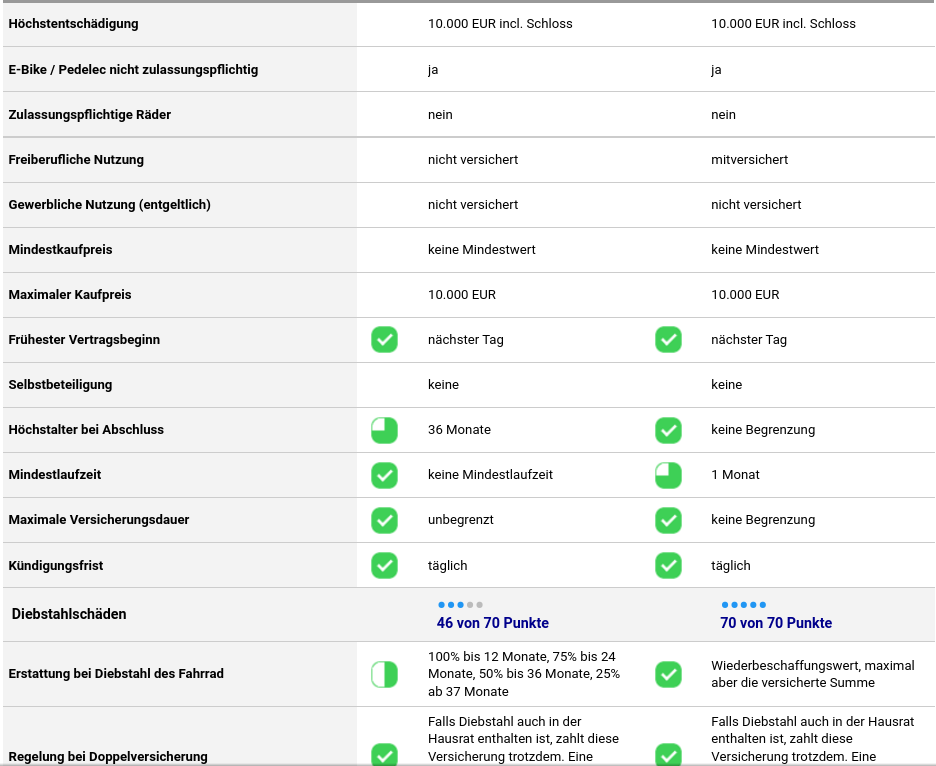Viewport: 936px width, 766px height.
Task: Click the checkmark beside "Wiederbeschaffungswert, maximal" text
Action: point(668,674)
